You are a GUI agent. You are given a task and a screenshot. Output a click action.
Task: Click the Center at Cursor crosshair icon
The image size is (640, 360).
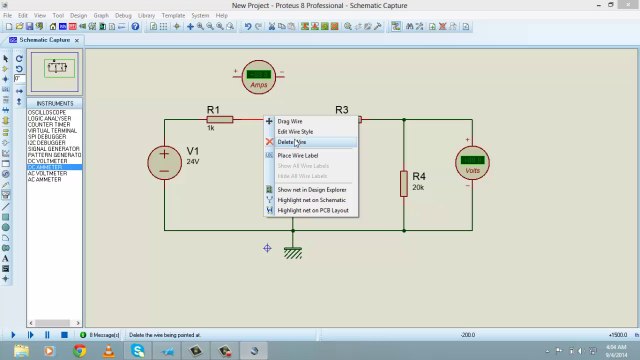(x=177, y=27)
